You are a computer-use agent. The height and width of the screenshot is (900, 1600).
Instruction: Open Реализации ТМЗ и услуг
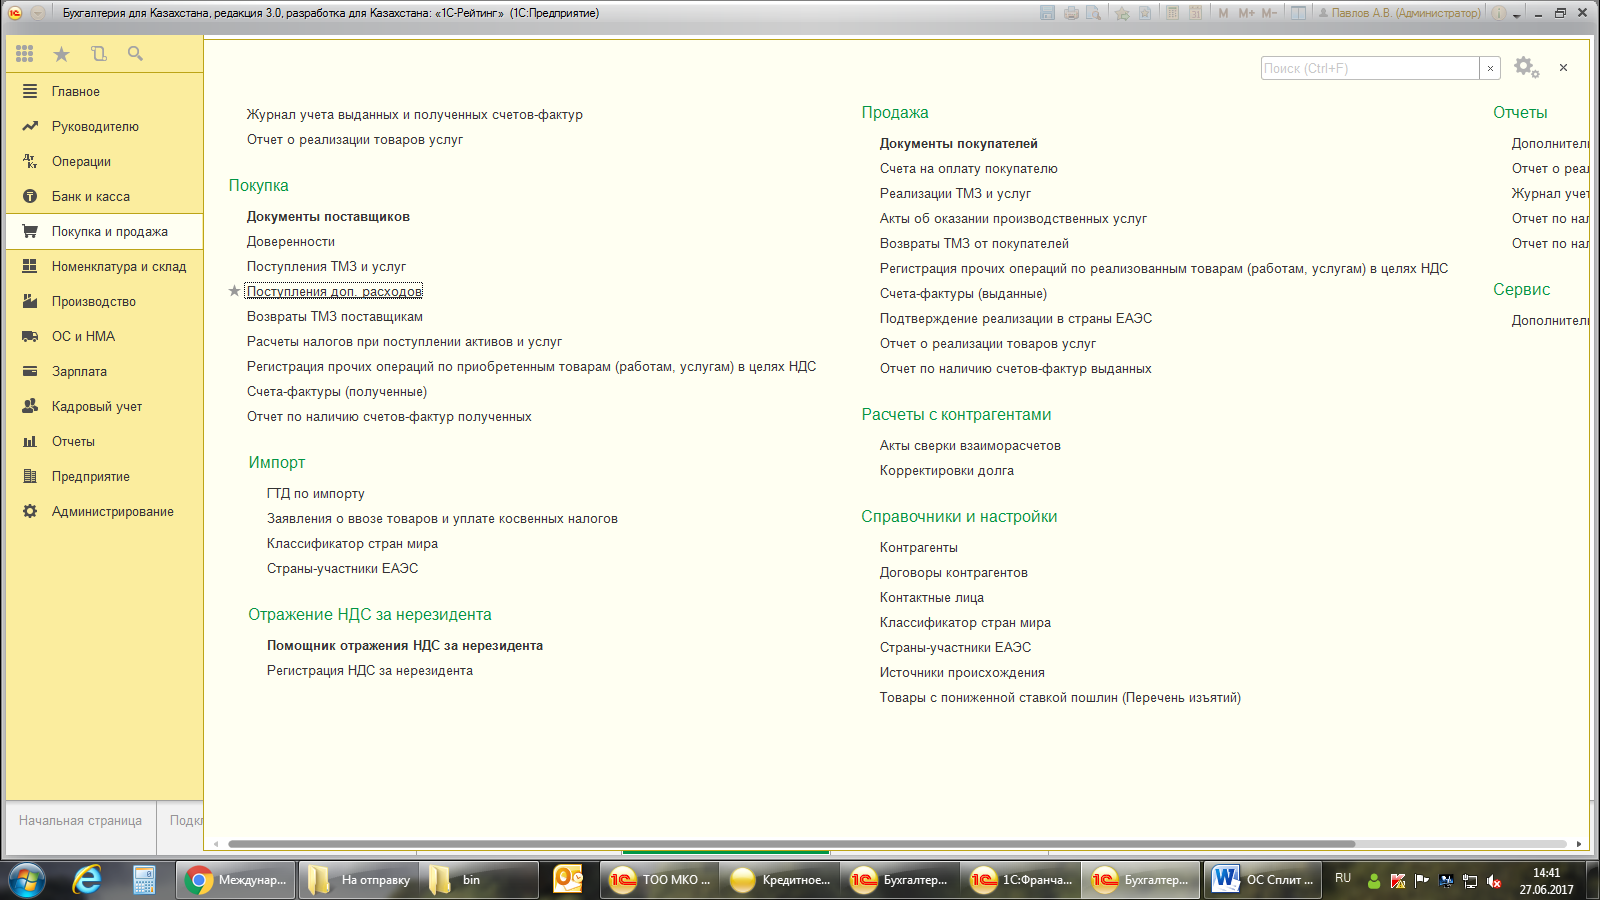(x=955, y=194)
